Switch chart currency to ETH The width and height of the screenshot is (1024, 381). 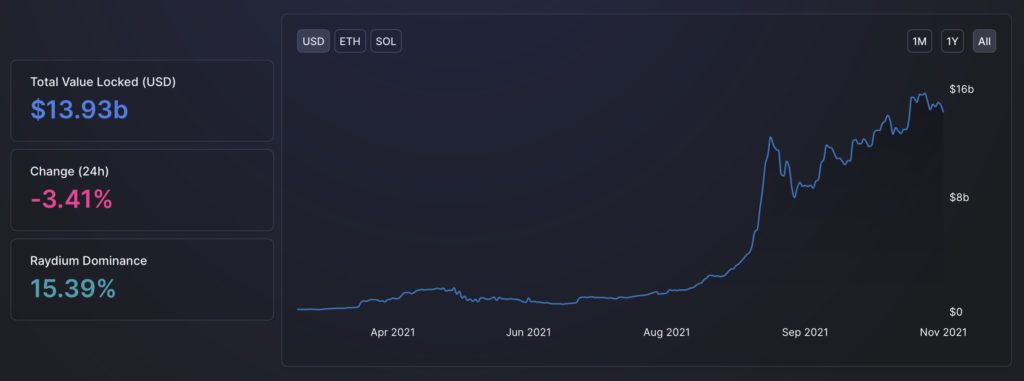350,41
